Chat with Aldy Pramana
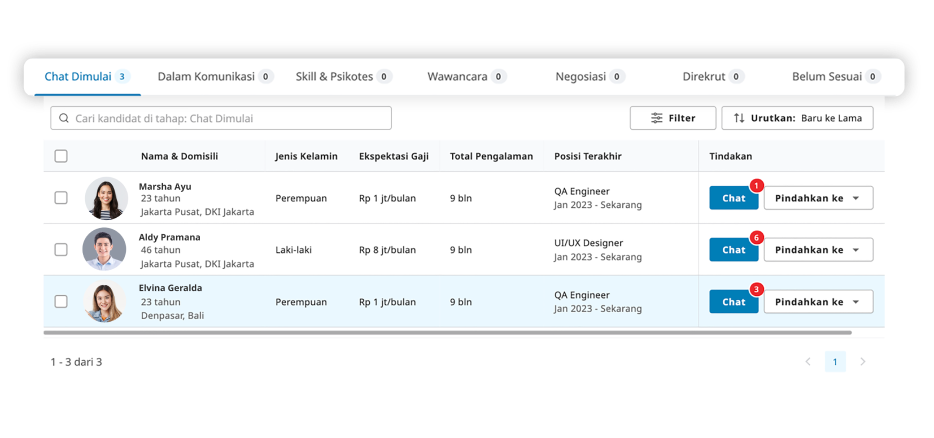 [733, 250]
